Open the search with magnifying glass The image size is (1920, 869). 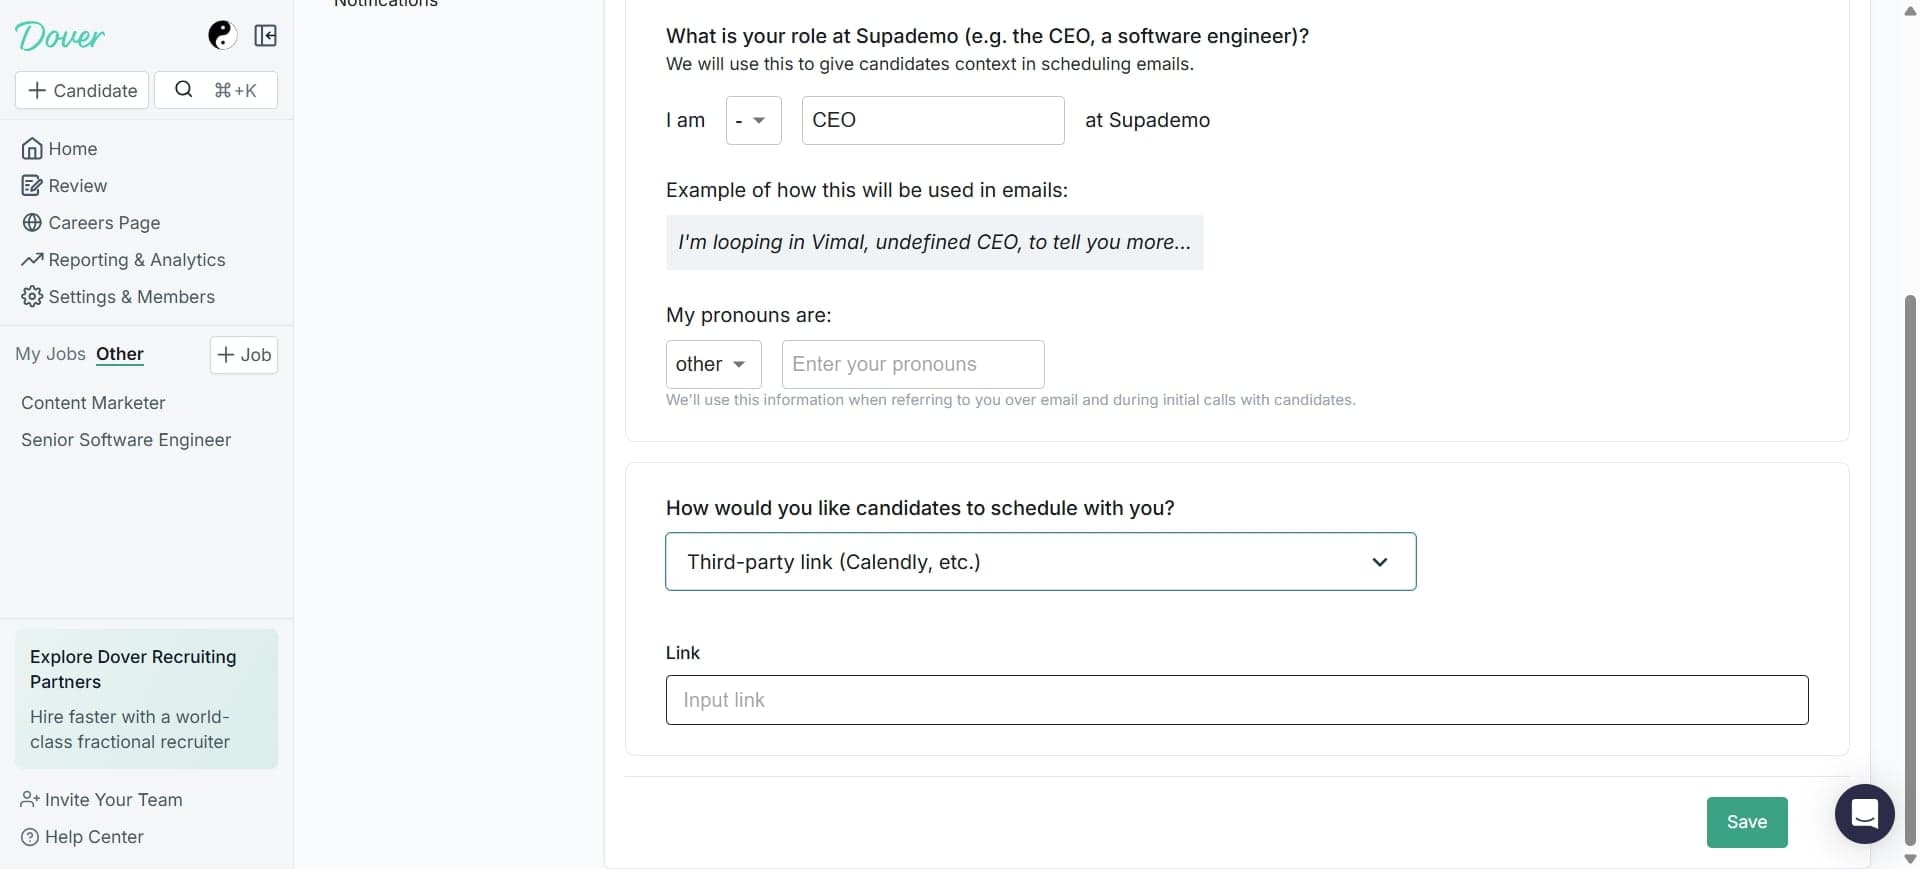tap(184, 89)
